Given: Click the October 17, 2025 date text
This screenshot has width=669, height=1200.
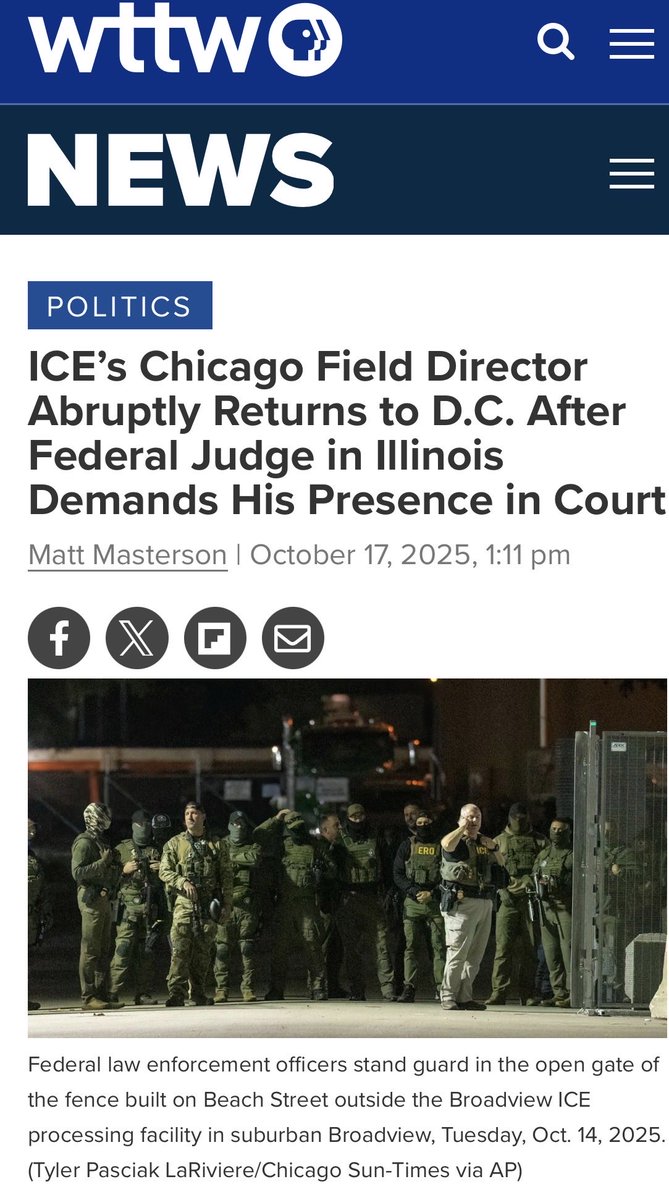Looking at the screenshot, I should click(361, 554).
